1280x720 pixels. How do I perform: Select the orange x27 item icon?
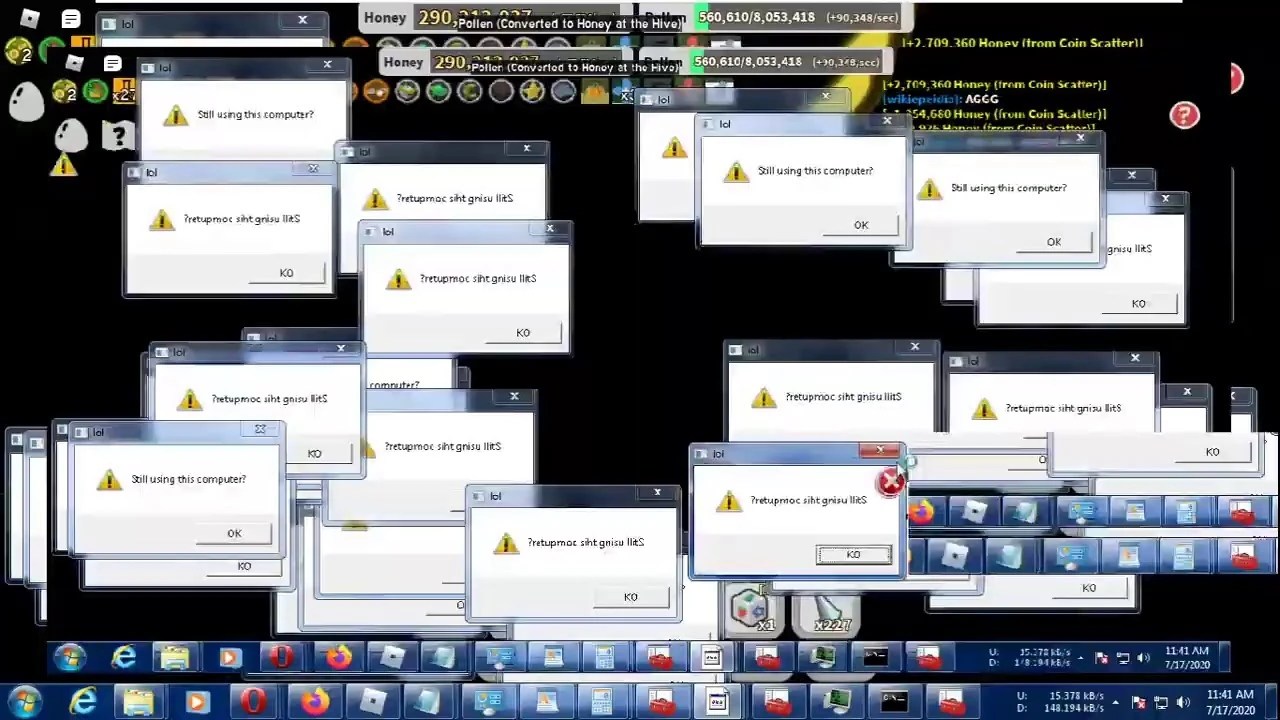pyautogui.click(x=124, y=92)
